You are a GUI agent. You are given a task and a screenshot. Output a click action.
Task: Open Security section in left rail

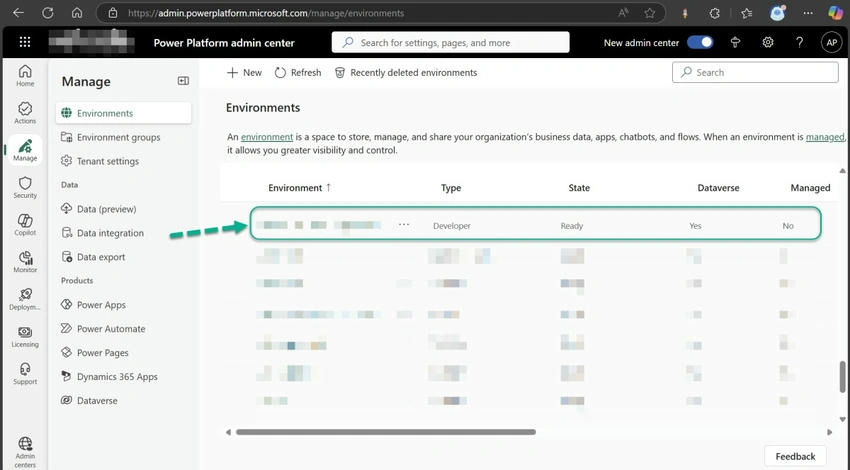coord(25,188)
